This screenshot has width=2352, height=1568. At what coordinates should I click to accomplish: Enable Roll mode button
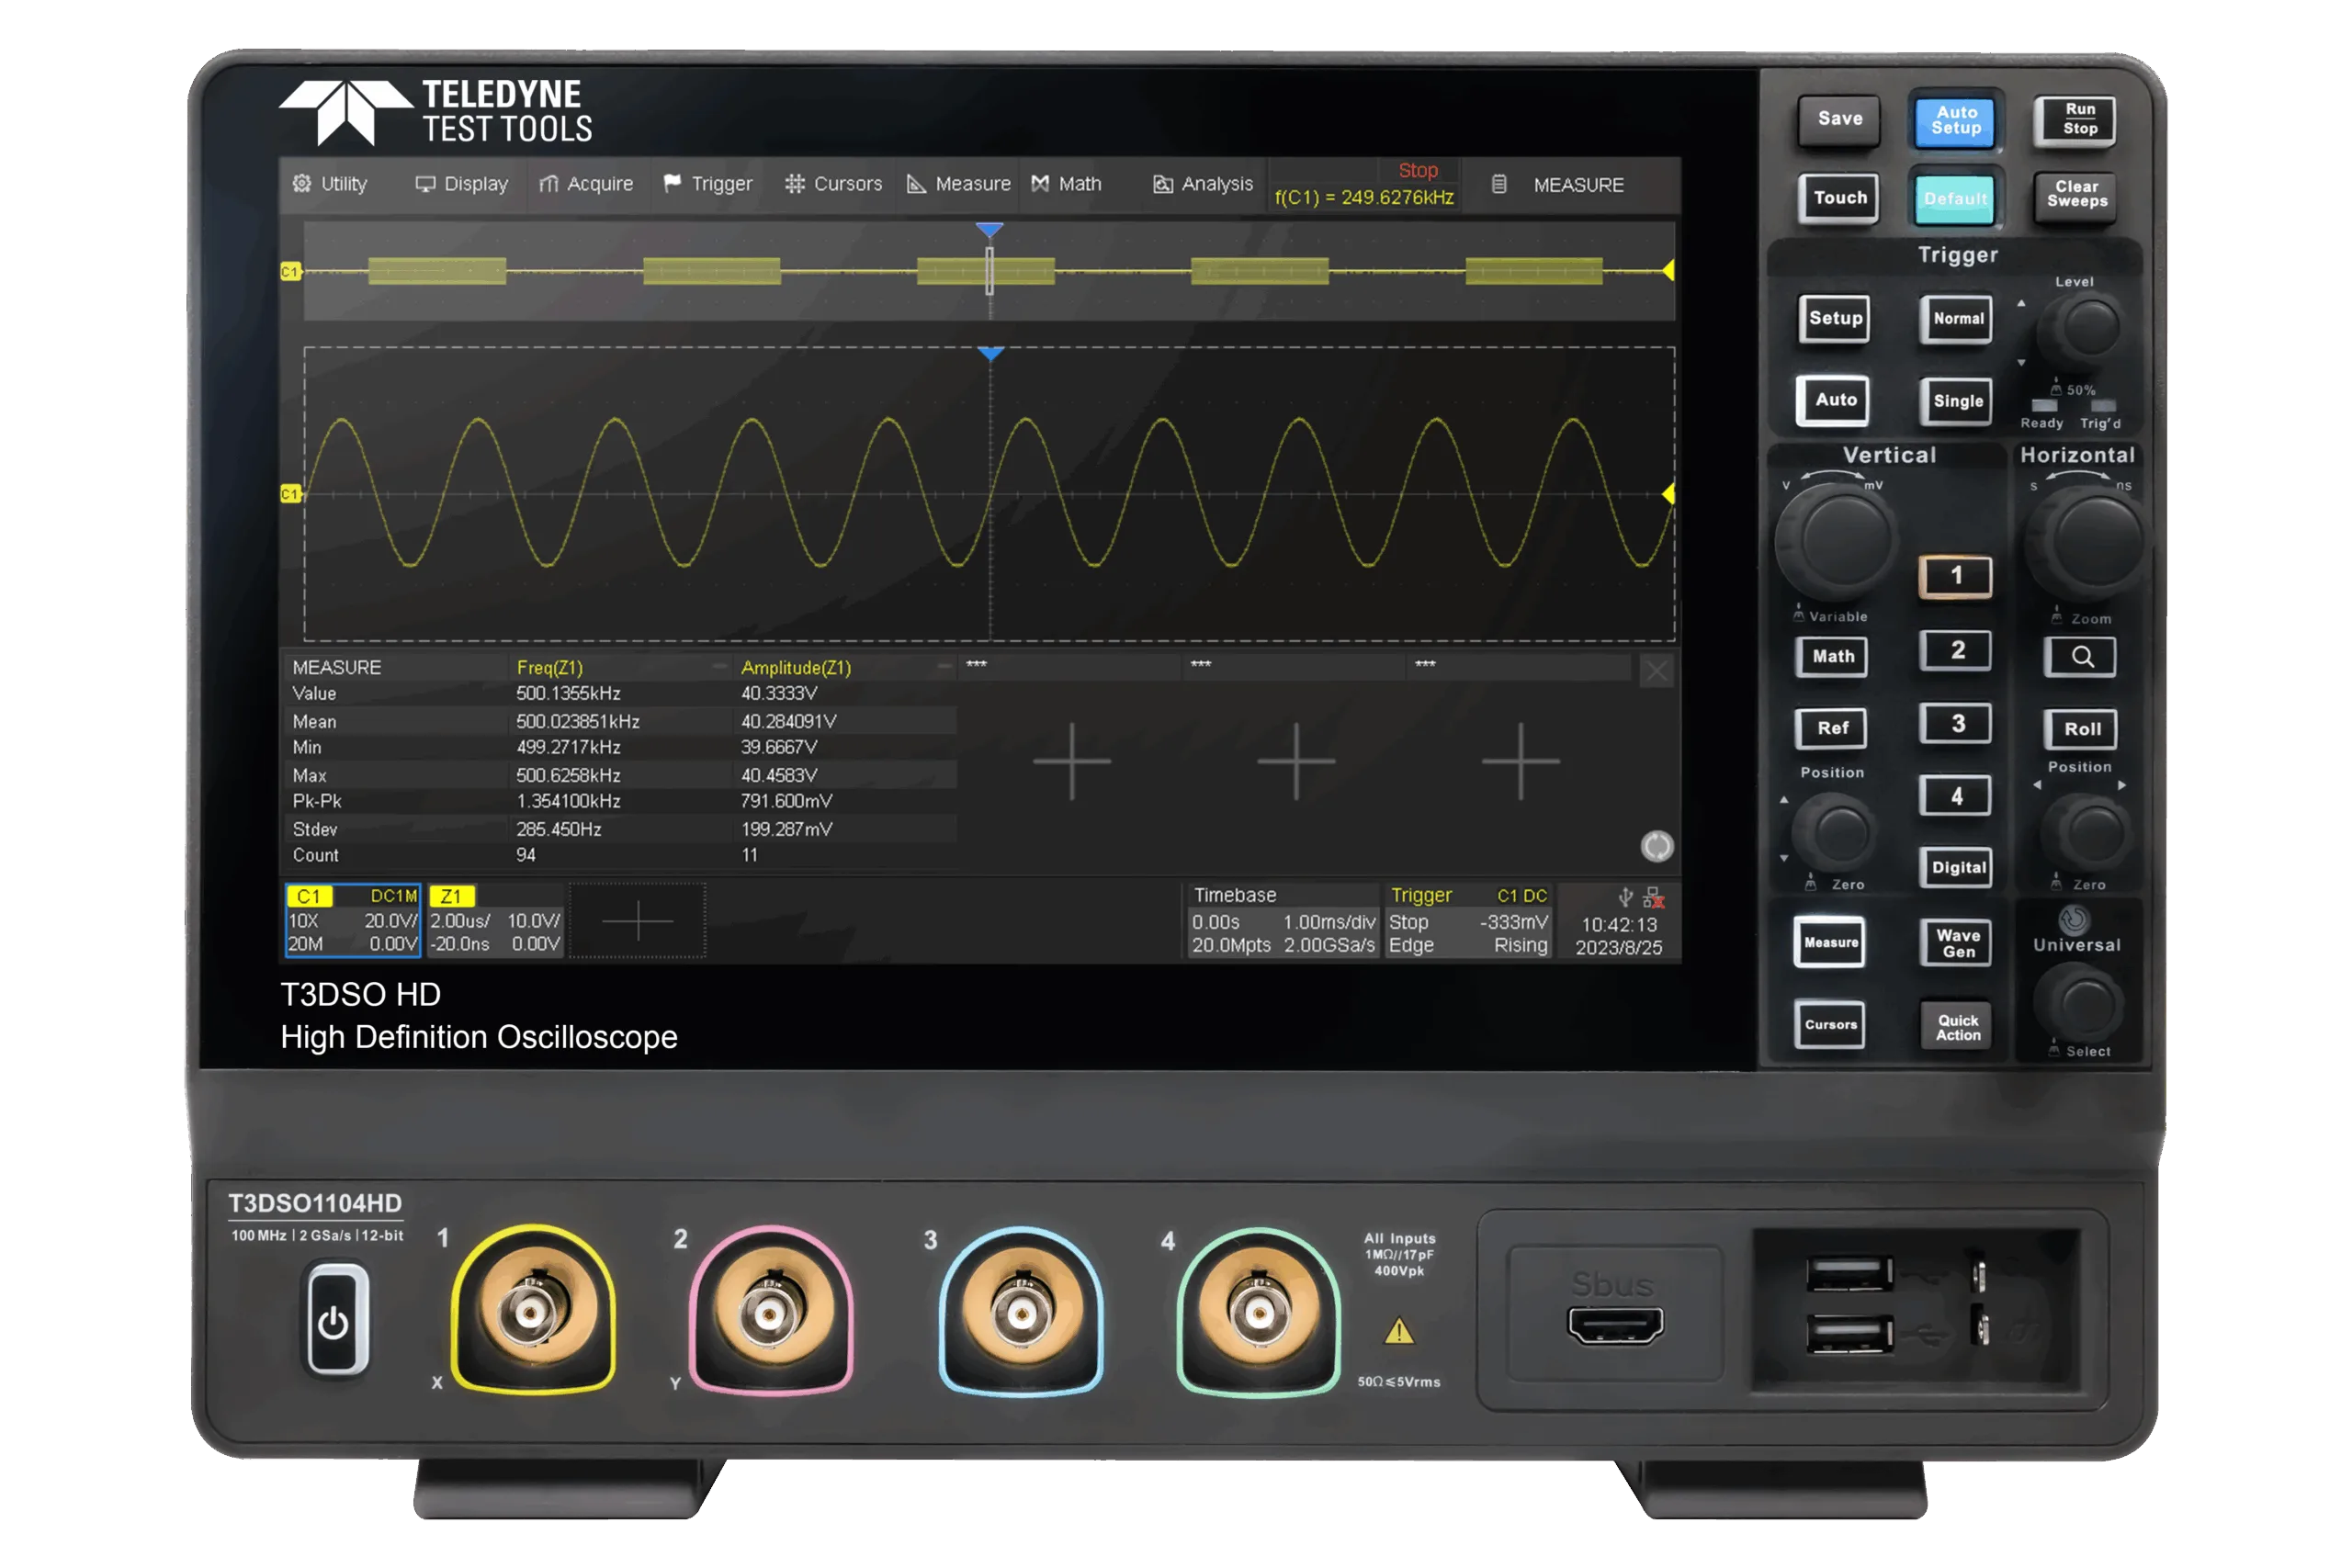tap(2081, 729)
